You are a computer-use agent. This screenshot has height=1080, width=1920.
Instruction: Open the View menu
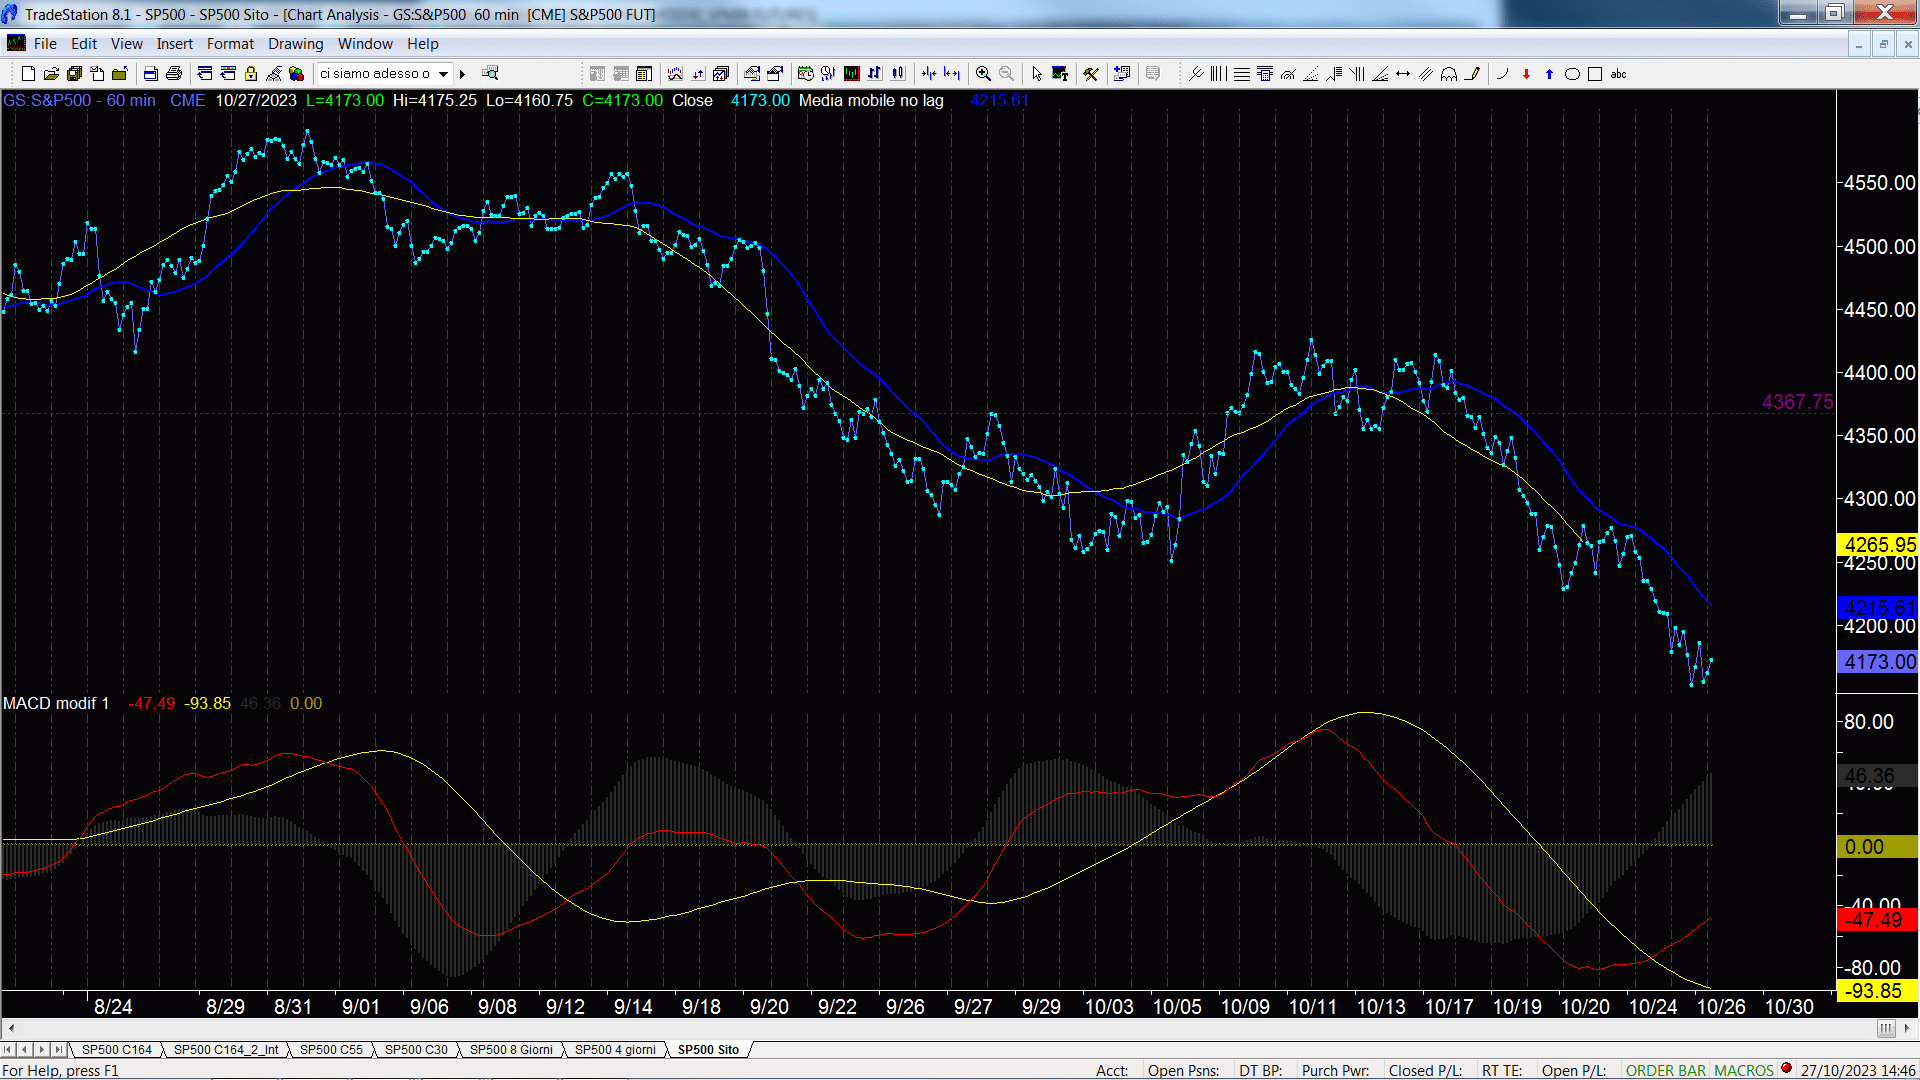click(127, 44)
